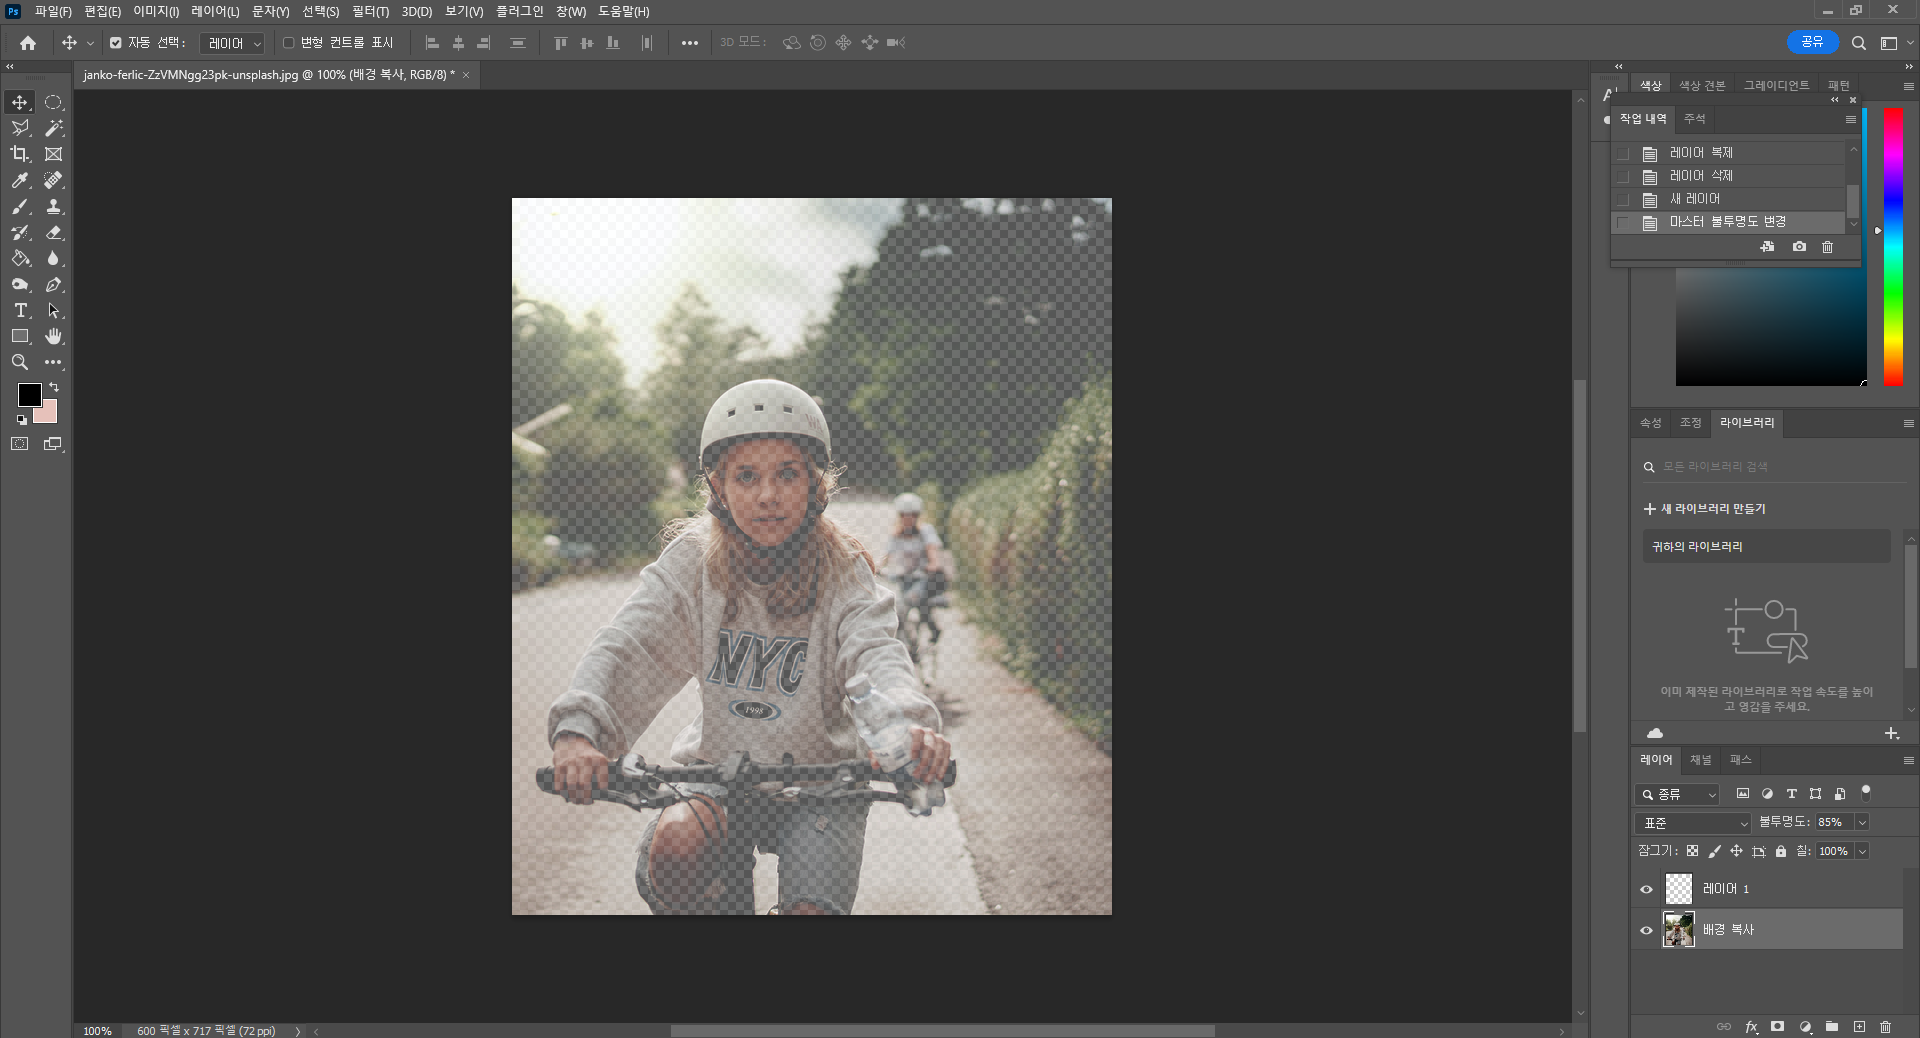Open the auto-select 레이어 dropdown
The image size is (1920, 1038).
(232, 43)
